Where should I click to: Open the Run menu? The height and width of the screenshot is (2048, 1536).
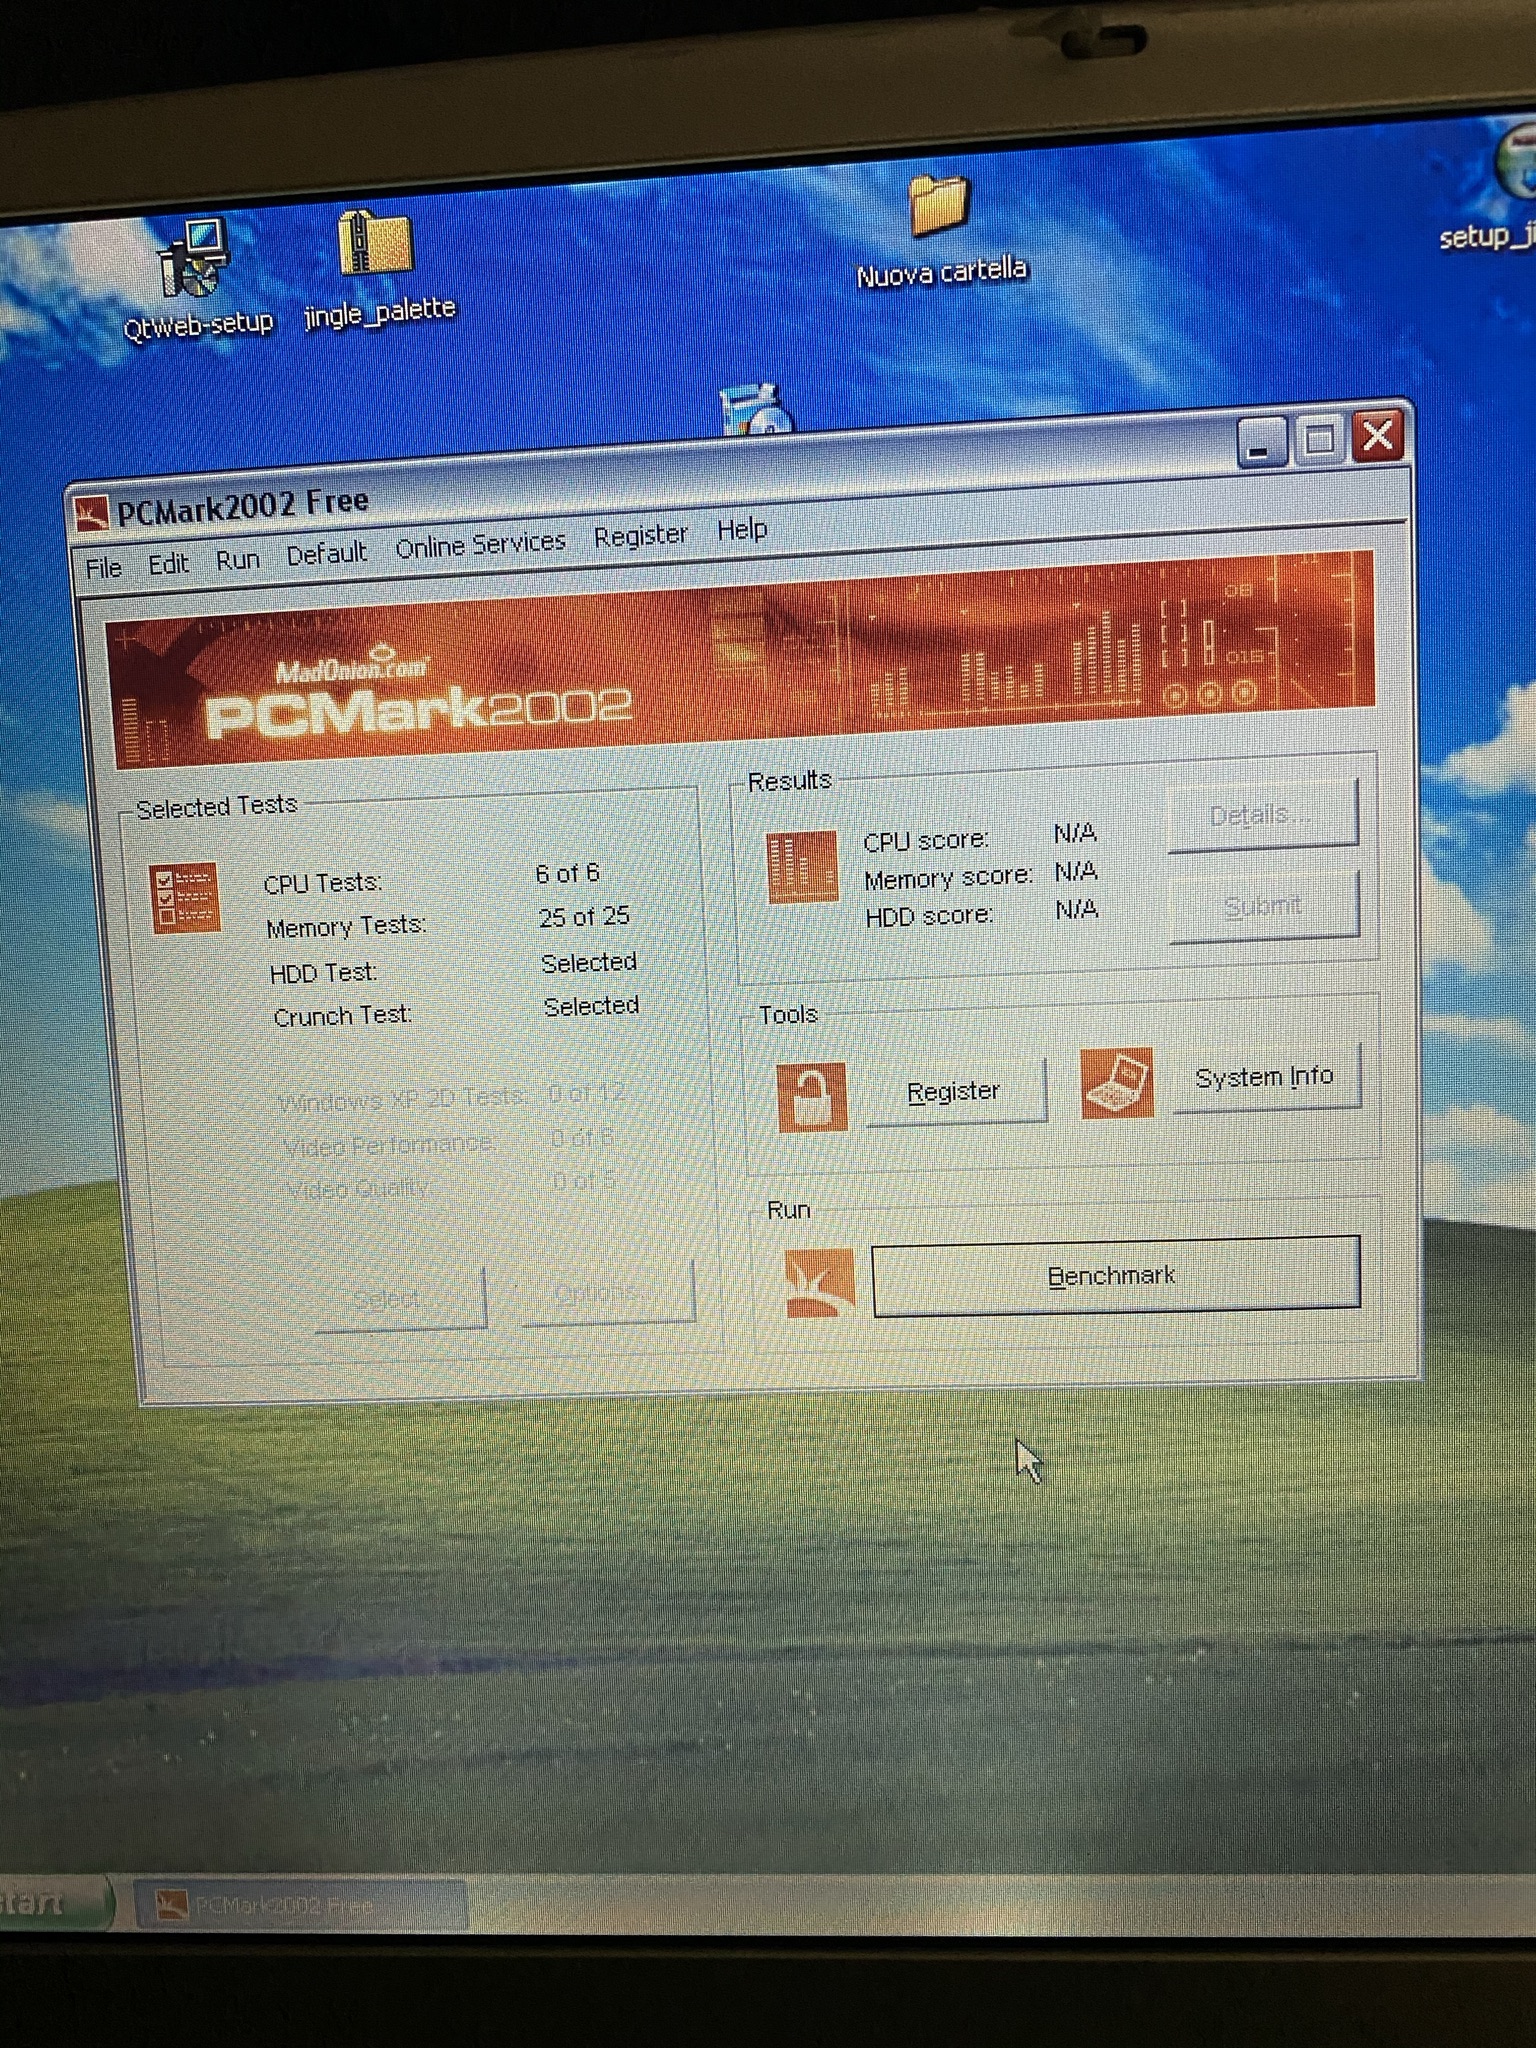[x=238, y=559]
